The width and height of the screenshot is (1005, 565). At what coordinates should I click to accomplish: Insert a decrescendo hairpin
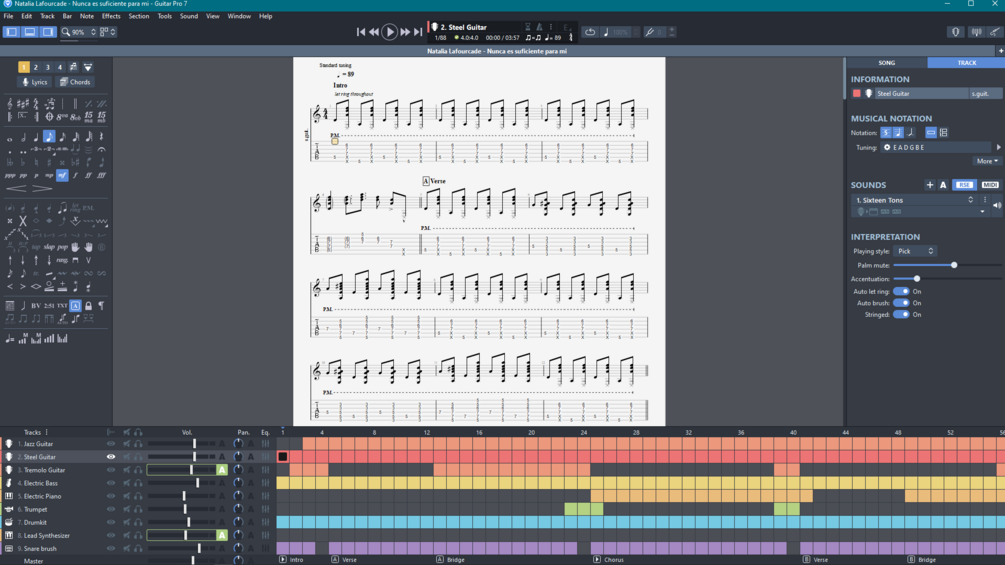tap(42, 188)
